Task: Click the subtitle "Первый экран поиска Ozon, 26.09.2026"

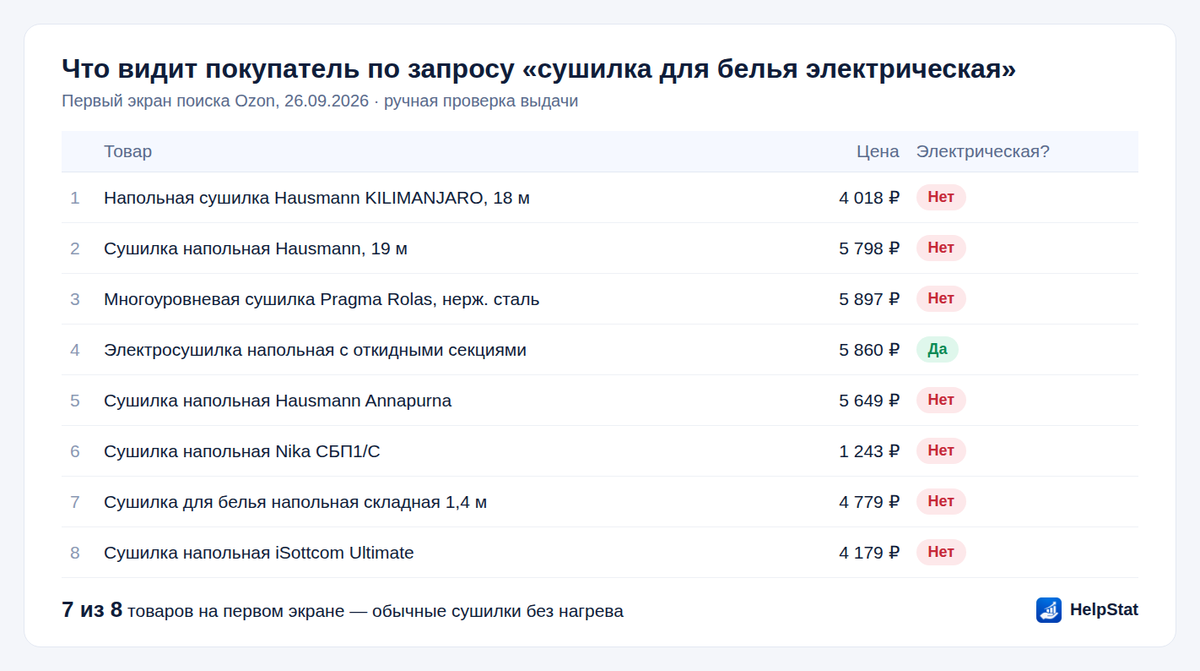Action: pyautogui.click(x=215, y=101)
